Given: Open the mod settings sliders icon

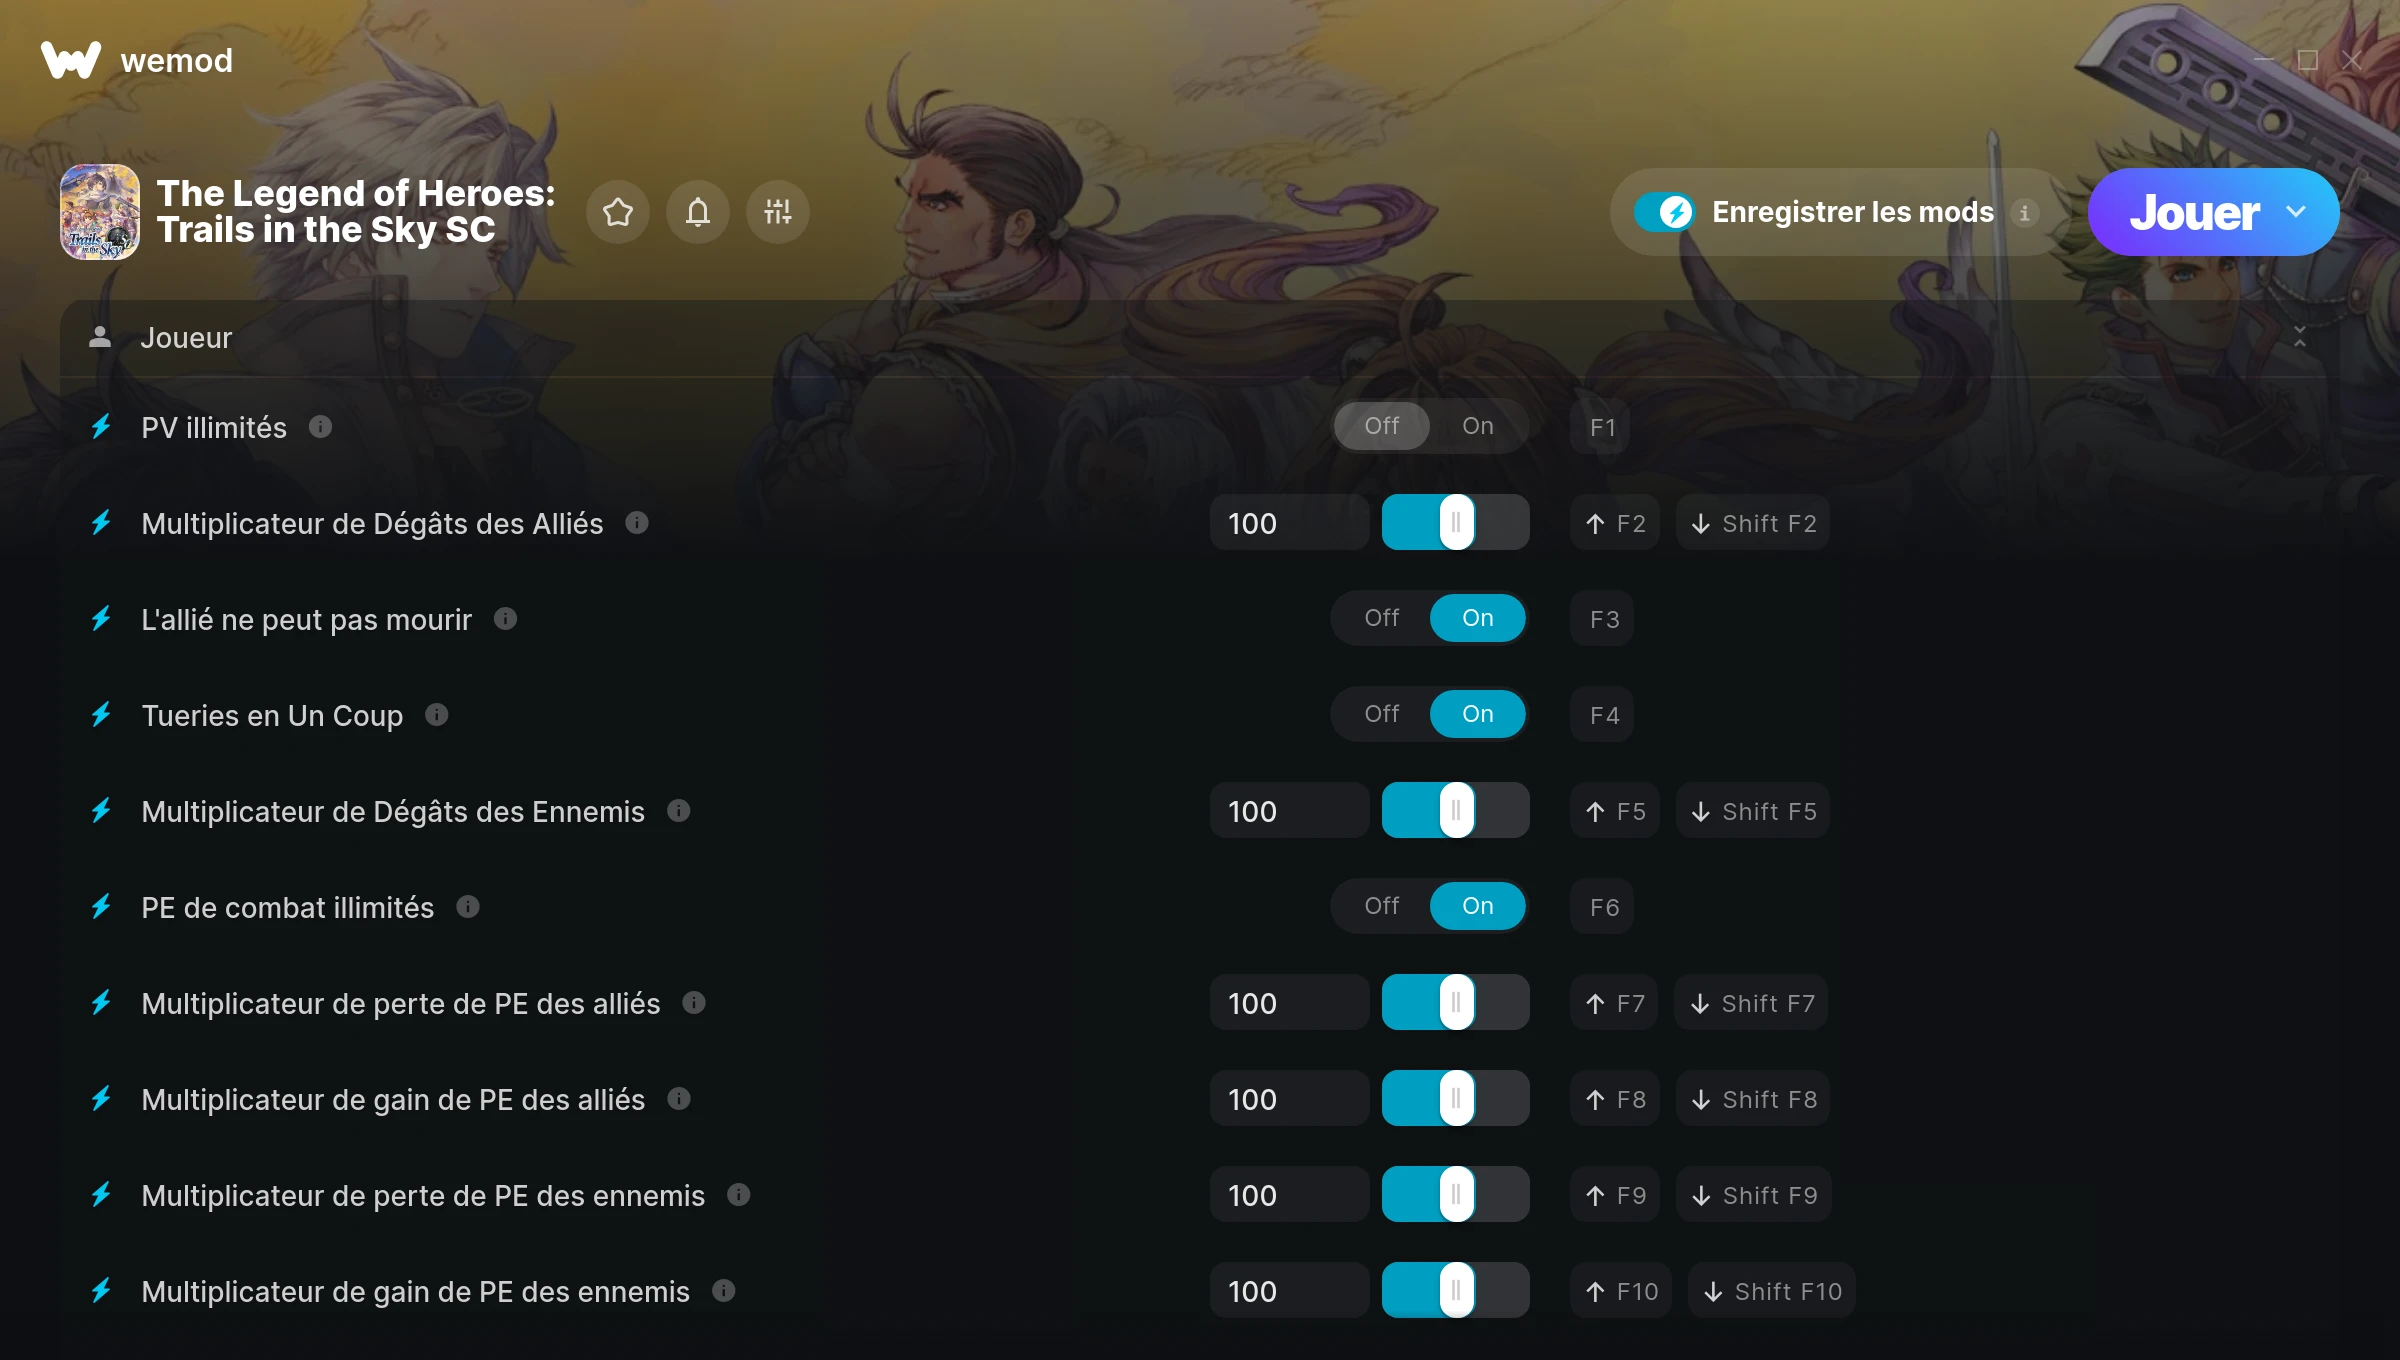Looking at the screenshot, I should tap(778, 212).
